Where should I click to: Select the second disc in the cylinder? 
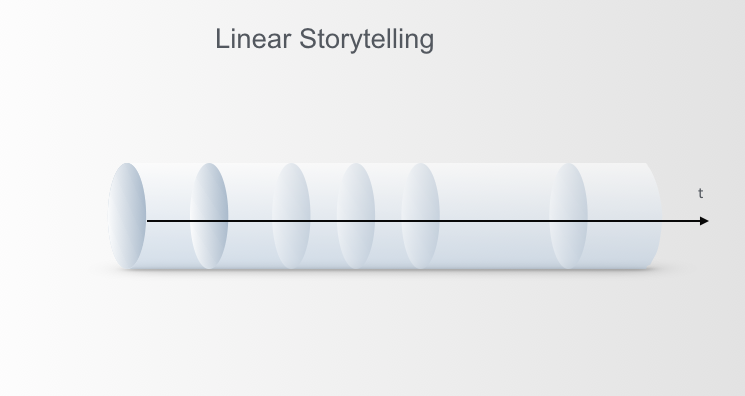pyautogui.click(x=209, y=216)
